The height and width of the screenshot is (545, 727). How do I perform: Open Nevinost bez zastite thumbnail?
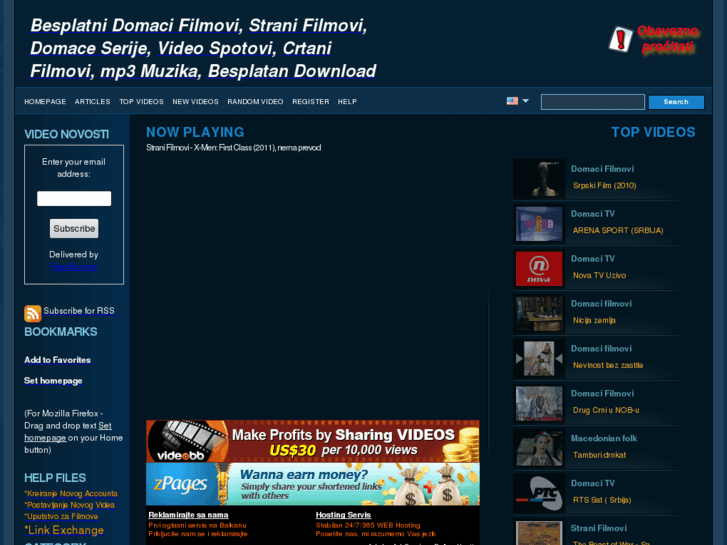click(539, 359)
